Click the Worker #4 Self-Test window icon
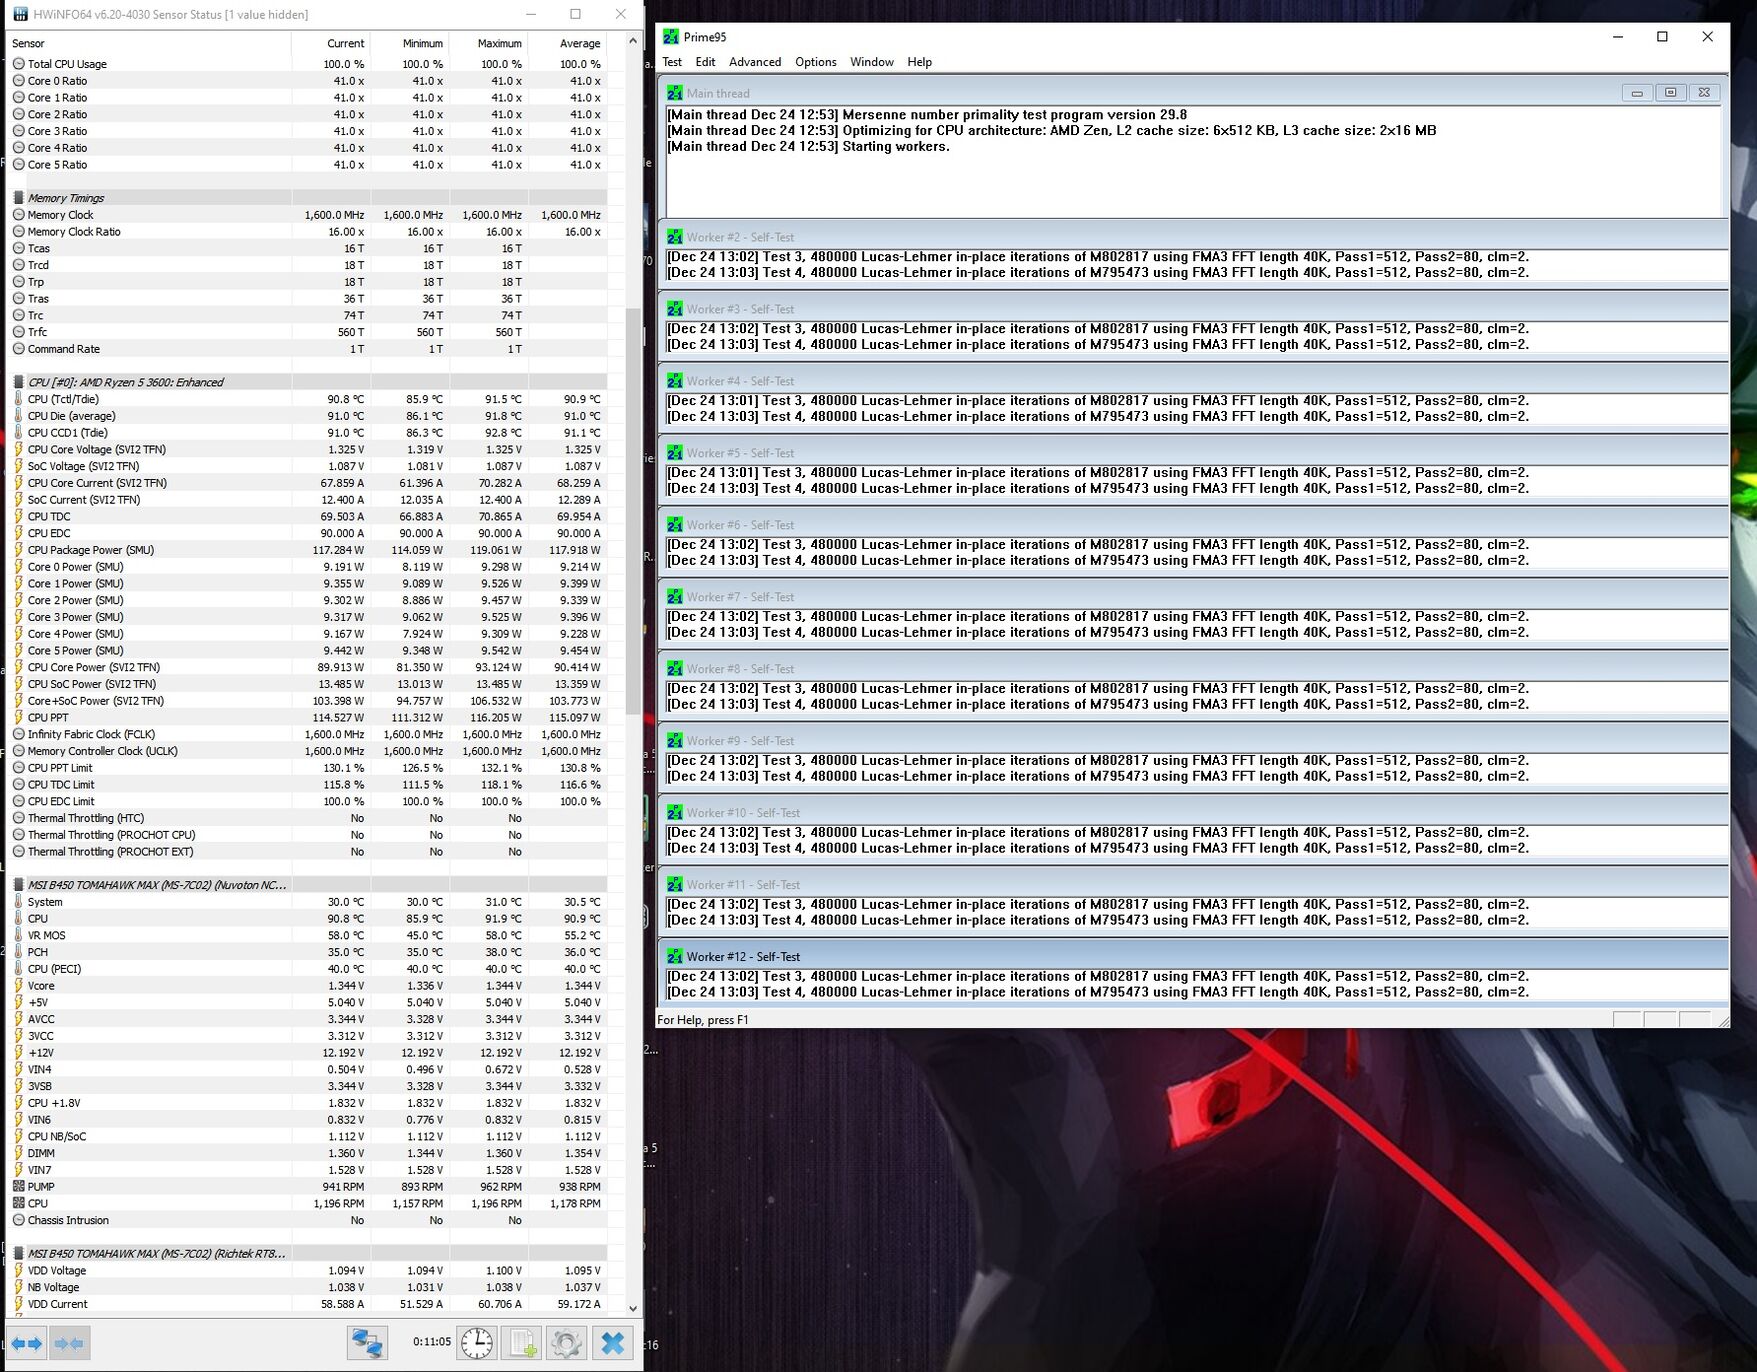The image size is (1757, 1372). click(675, 381)
